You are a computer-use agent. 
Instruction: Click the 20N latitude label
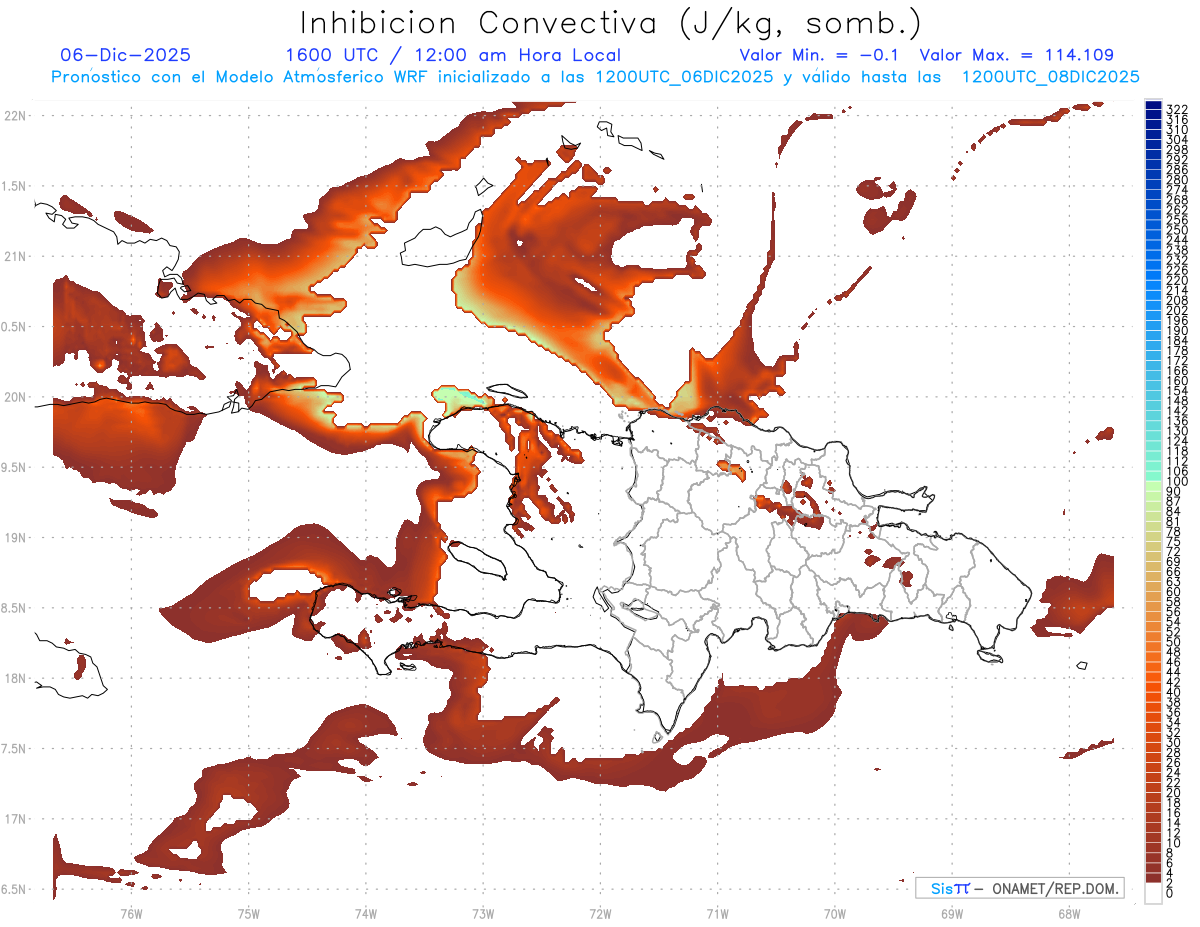pos(15,397)
